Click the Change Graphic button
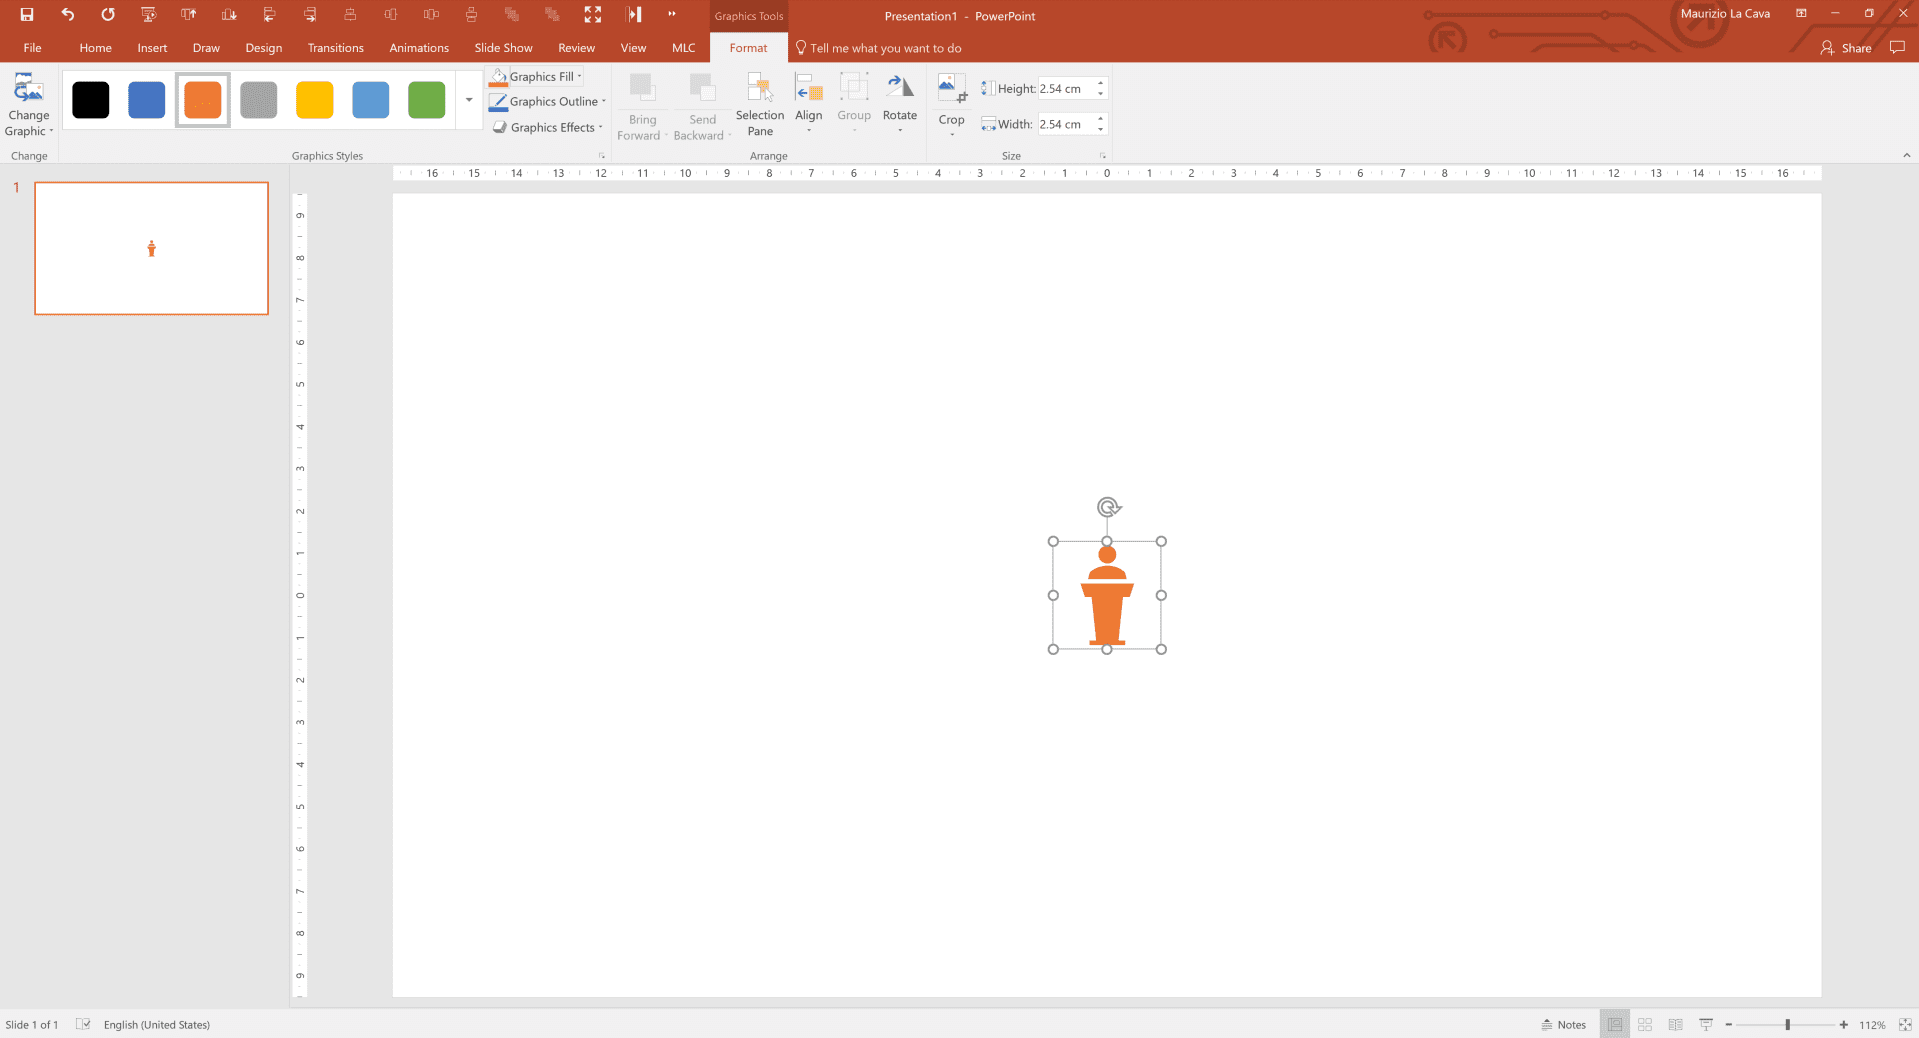This screenshot has width=1919, height=1038. (x=28, y=103)
